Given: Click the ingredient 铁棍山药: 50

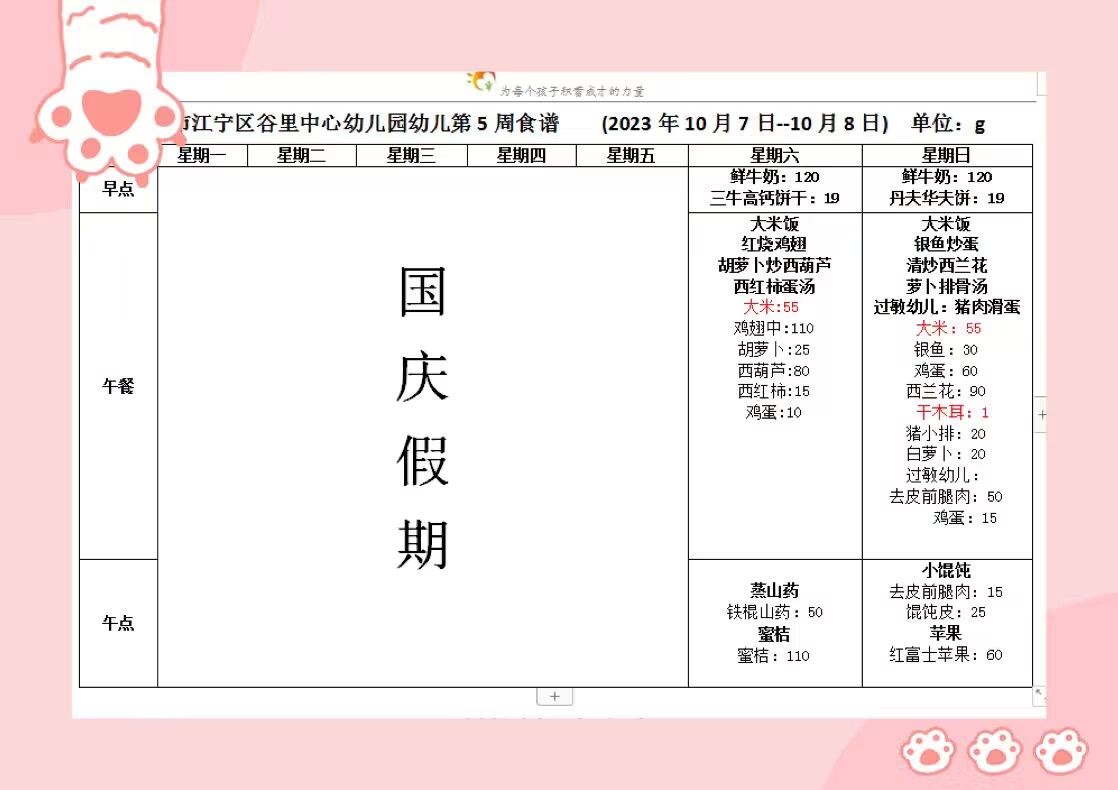Looking at the screenshot, I should click(775, 612).
